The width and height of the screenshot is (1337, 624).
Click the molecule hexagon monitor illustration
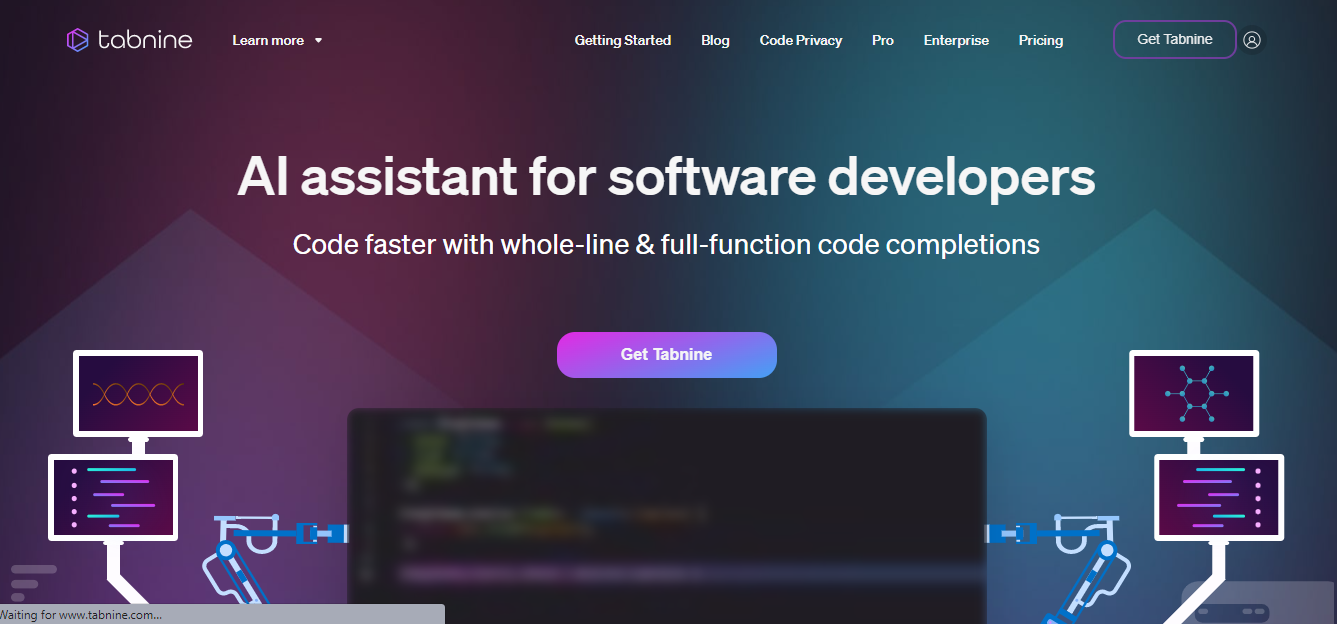(x=1194, y=393)
